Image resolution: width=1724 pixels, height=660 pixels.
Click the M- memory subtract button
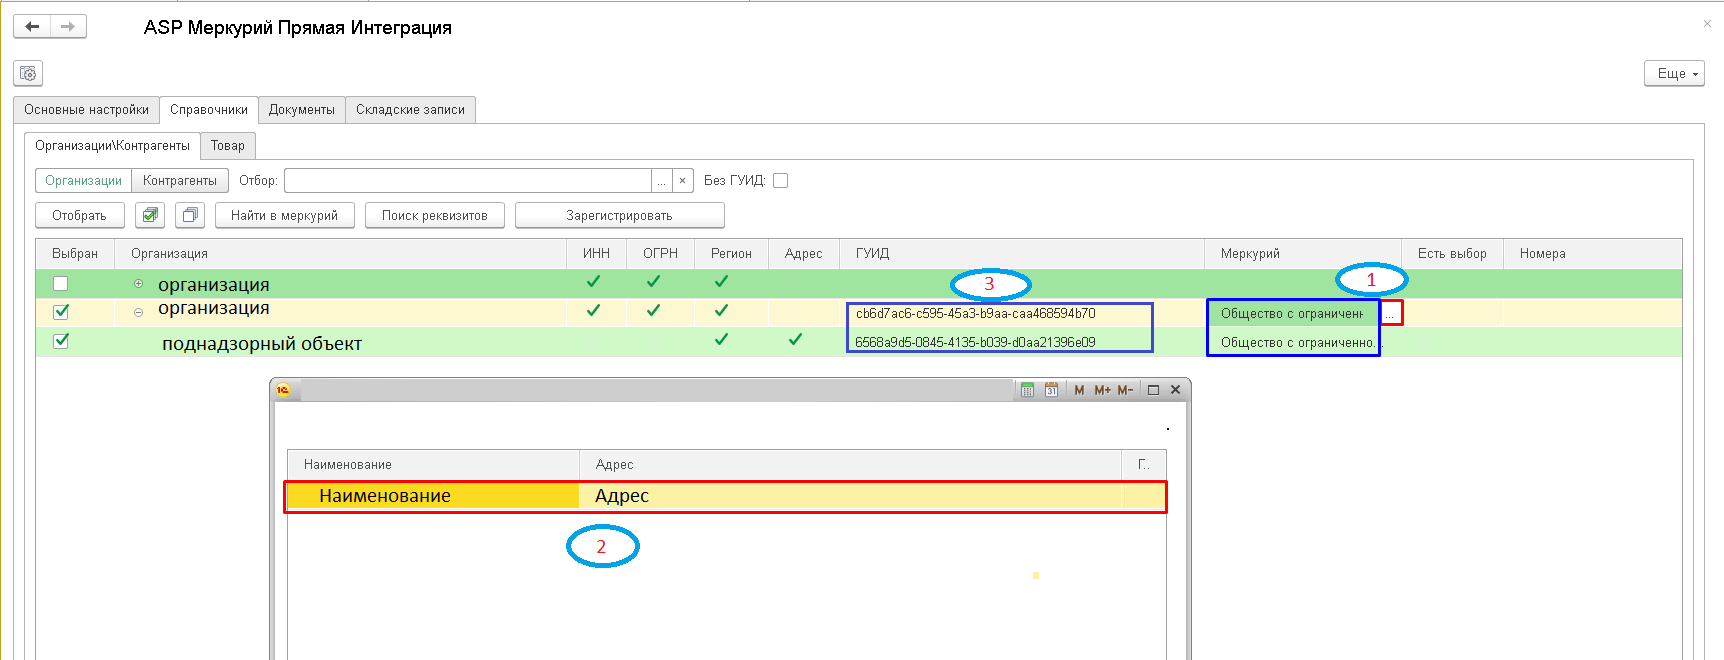point(1125,390)
